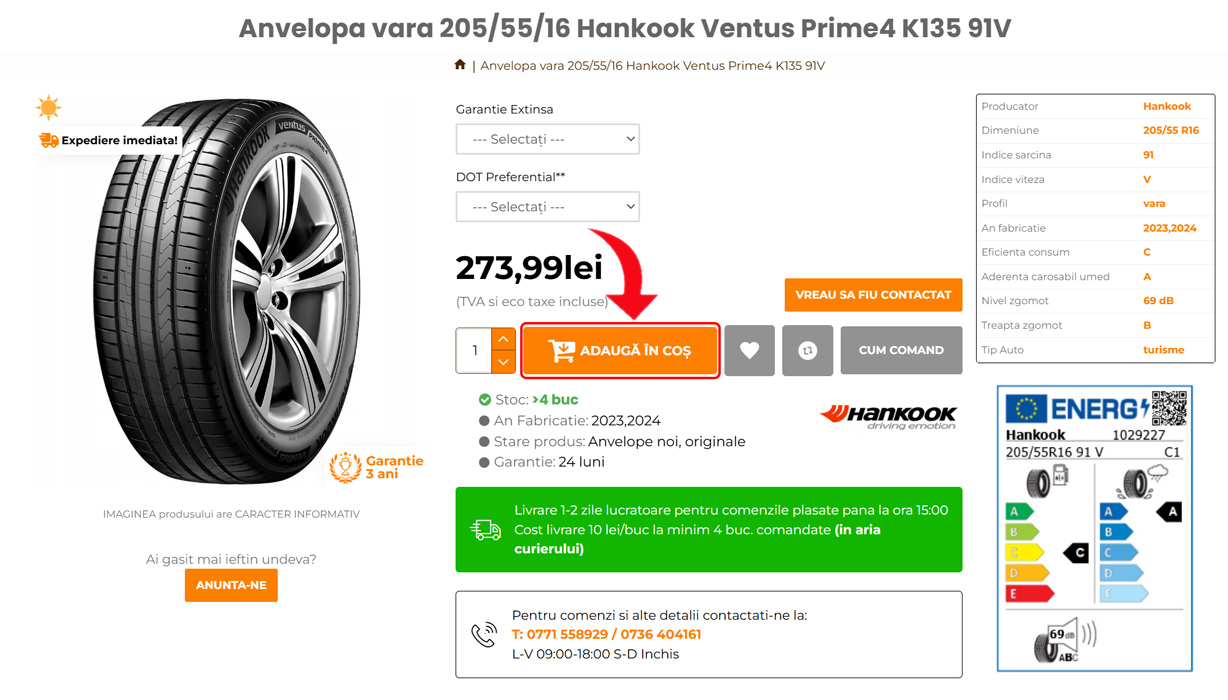Open the DOT Preferential dropdown

pyautogui.click(x=547, y=207)
